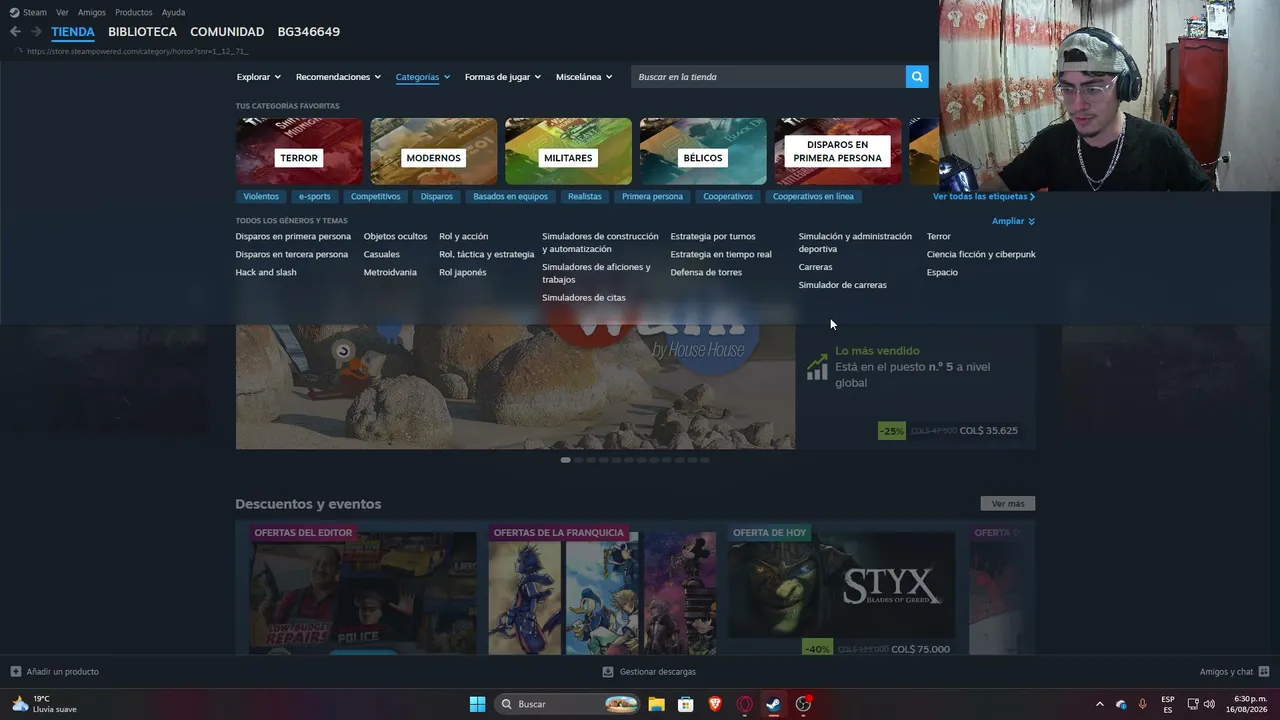1280x720 pixels.
Task: Select the Cooperativos en línea tag
Action: pos(813,196)
